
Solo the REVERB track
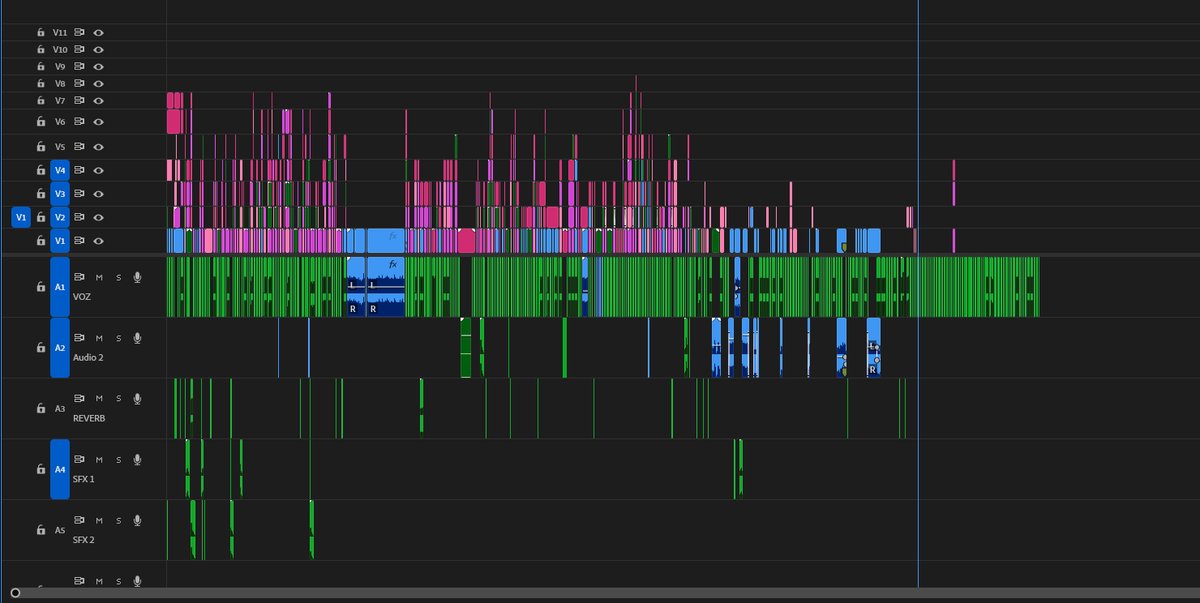[x=119, y=399]
